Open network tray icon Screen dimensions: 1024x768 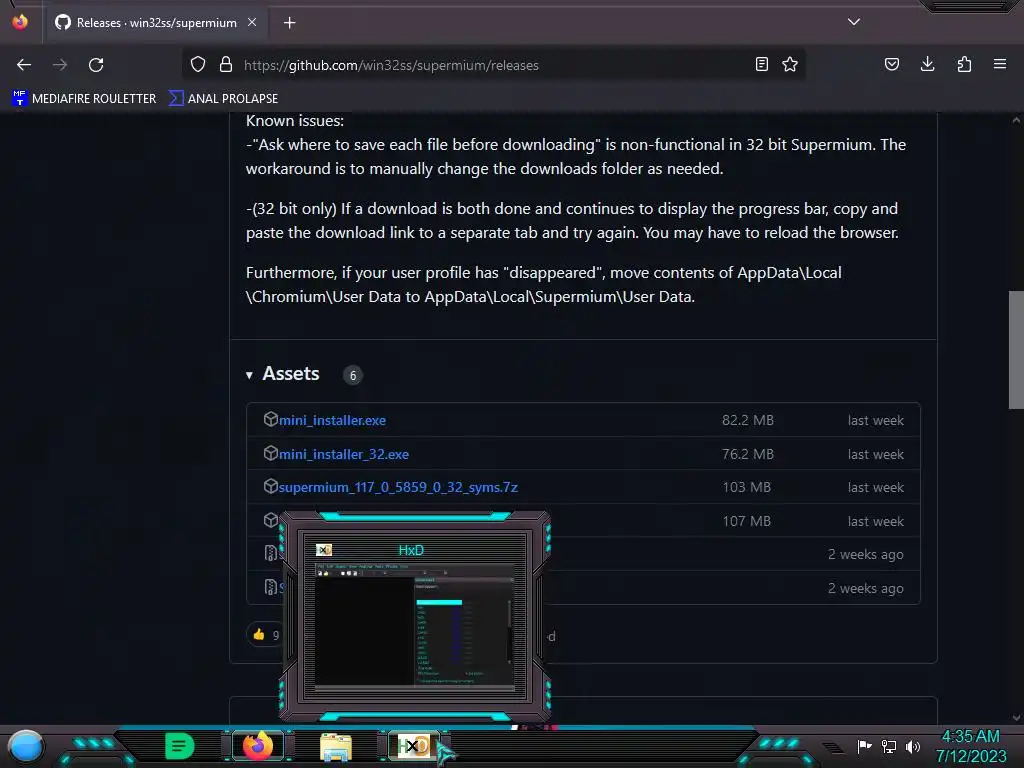coord(889,746)
